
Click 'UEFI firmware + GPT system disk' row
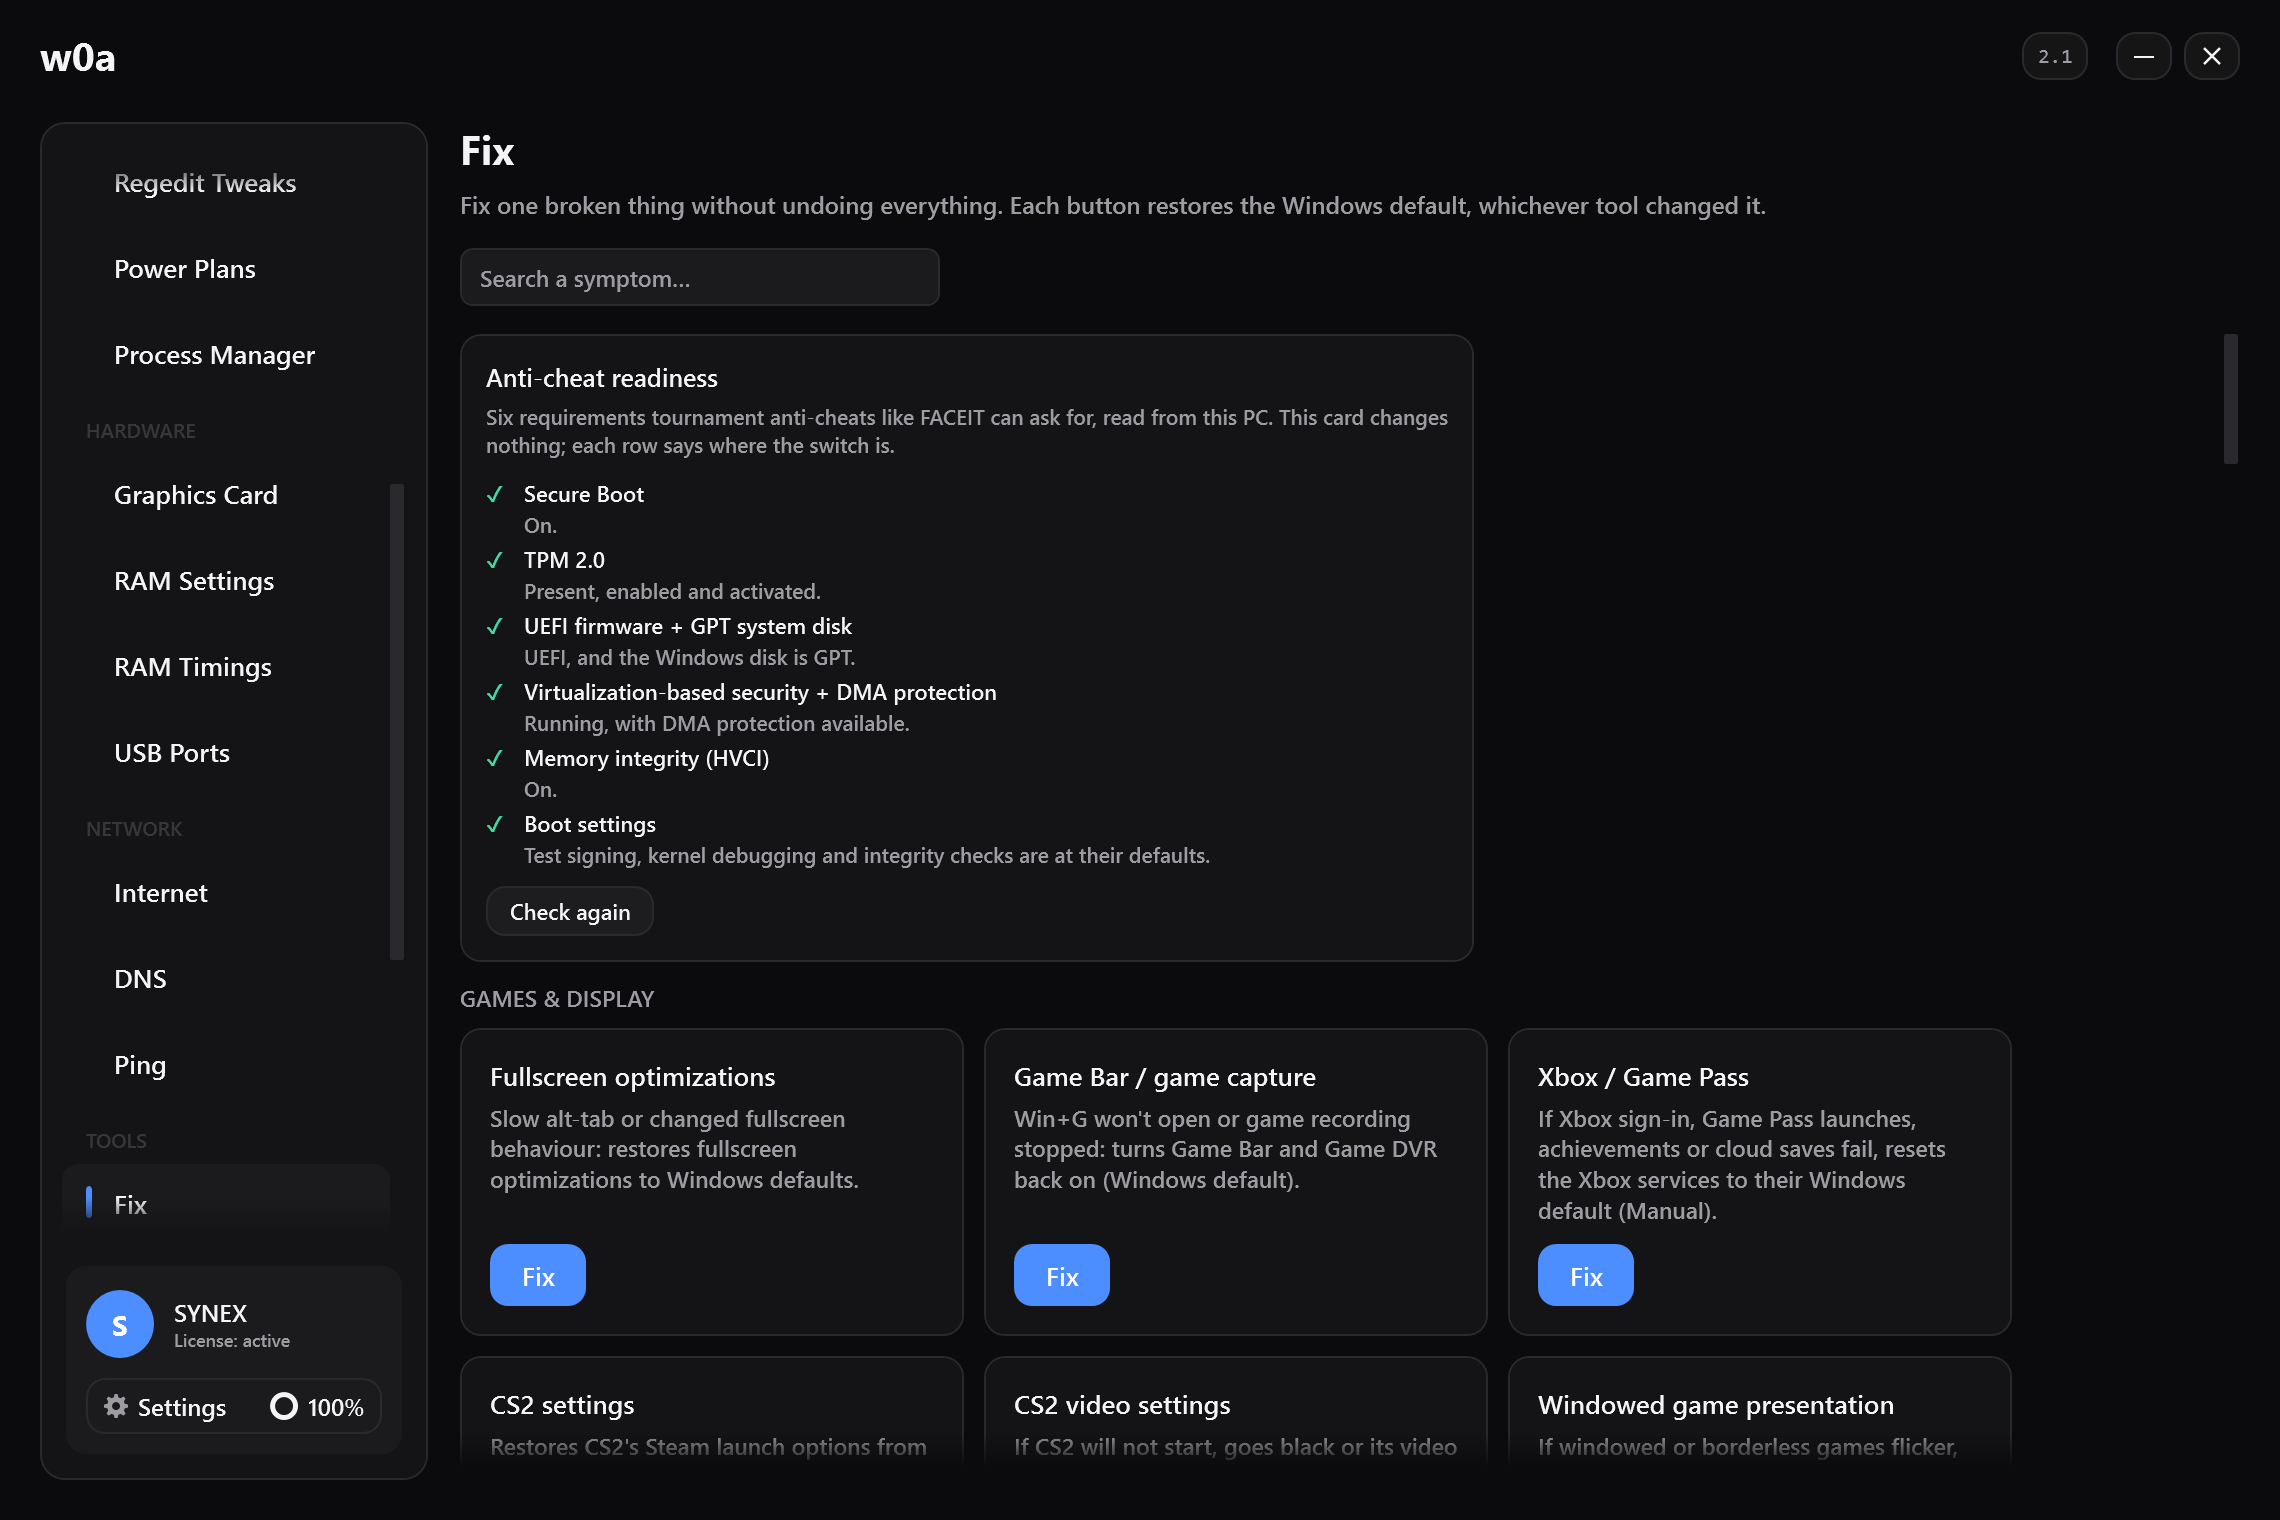tap(688, 626)
